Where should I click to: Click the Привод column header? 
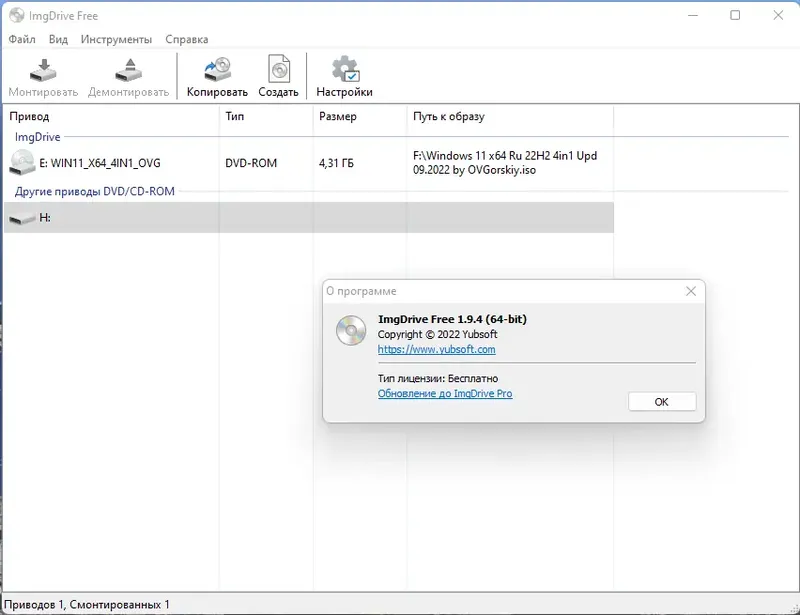112,116
